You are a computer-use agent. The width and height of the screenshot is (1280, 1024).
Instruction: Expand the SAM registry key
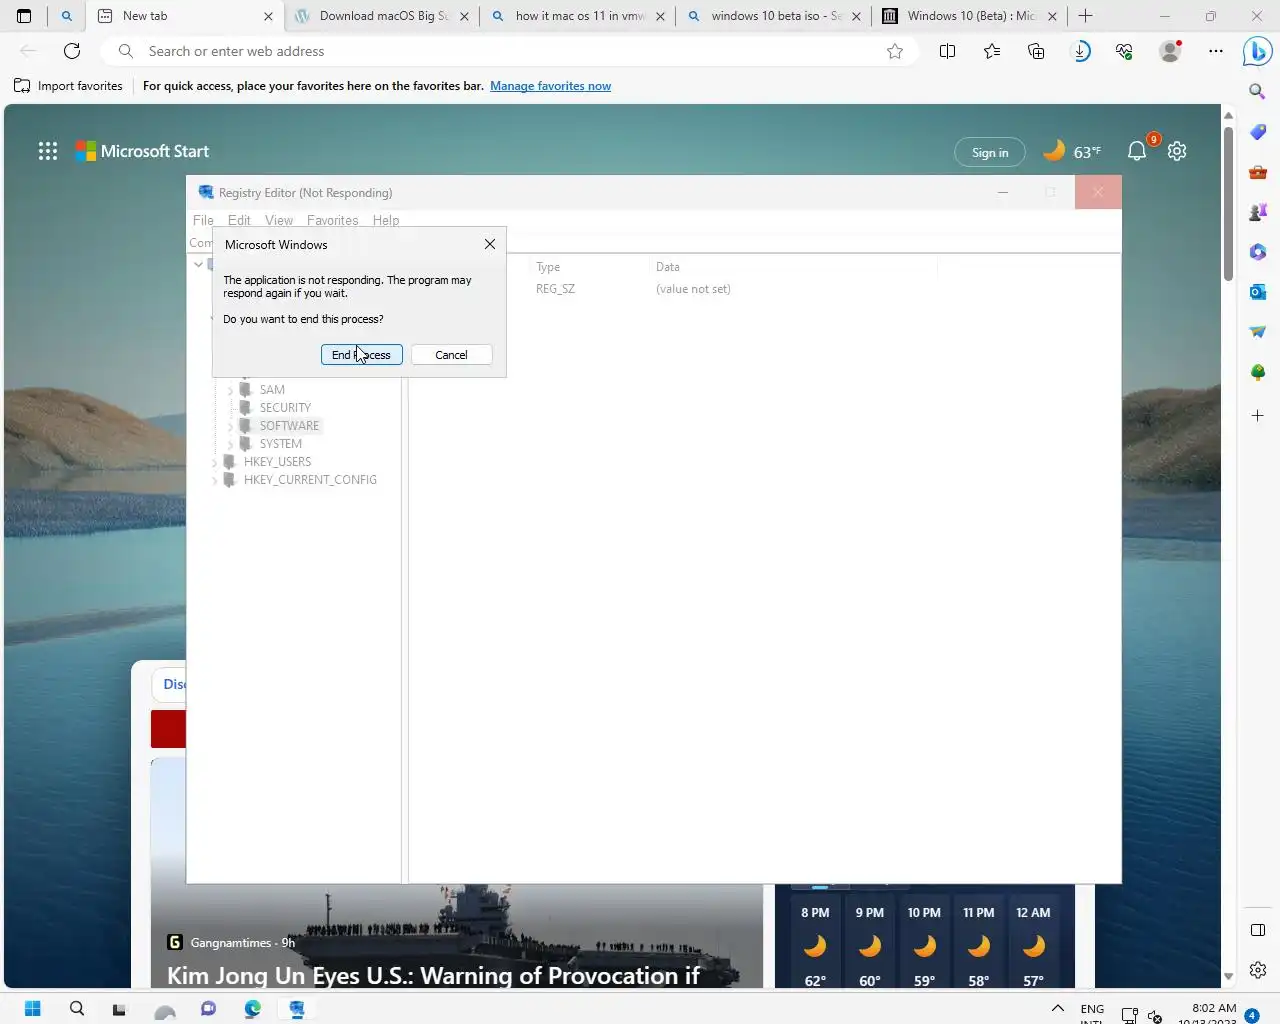(x=230, y=390)
